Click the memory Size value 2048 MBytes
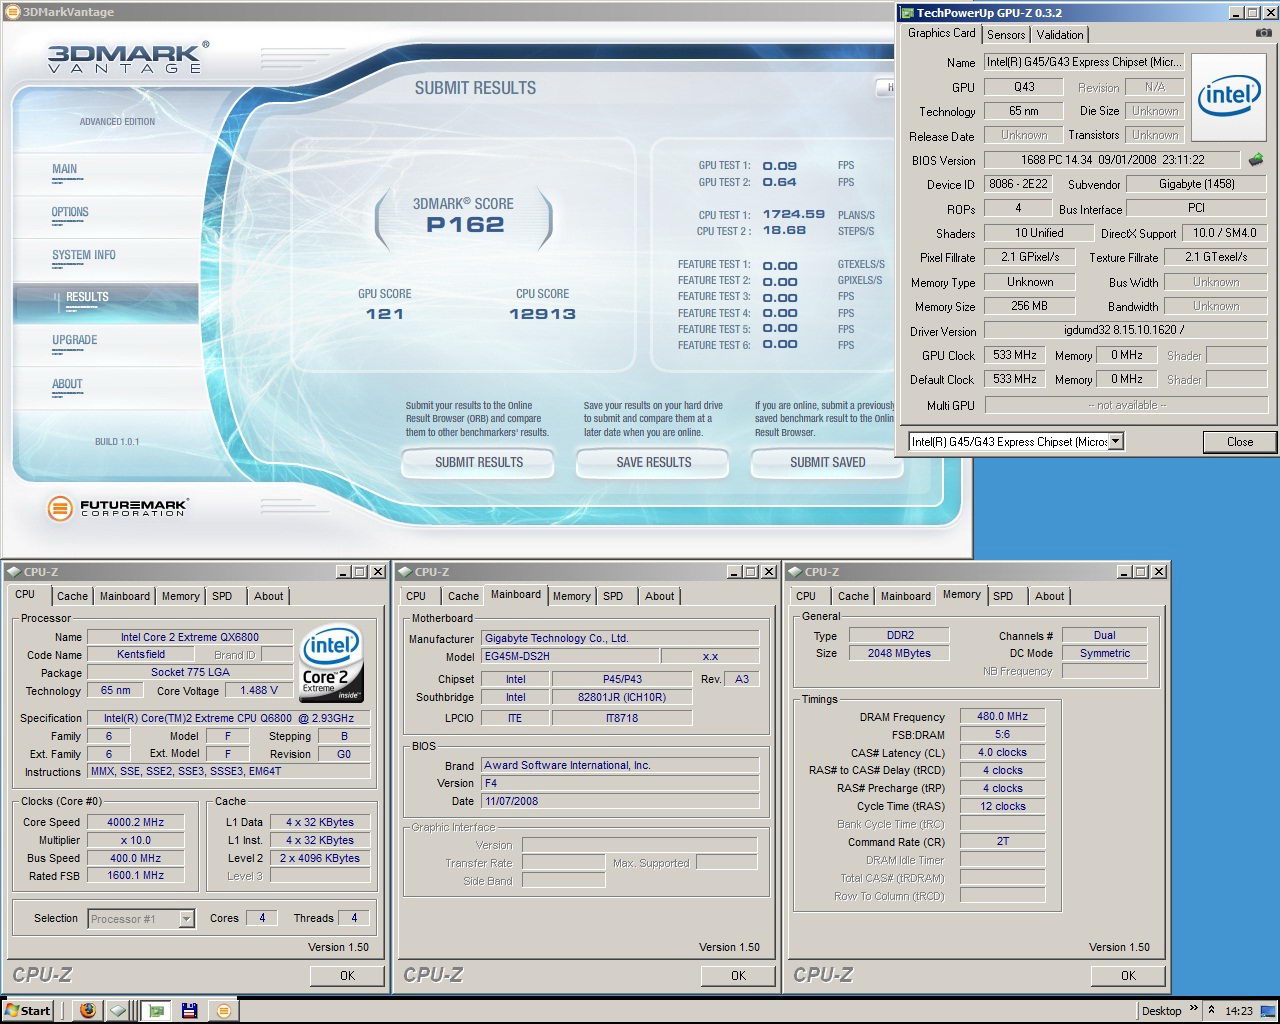 point(899,653)
